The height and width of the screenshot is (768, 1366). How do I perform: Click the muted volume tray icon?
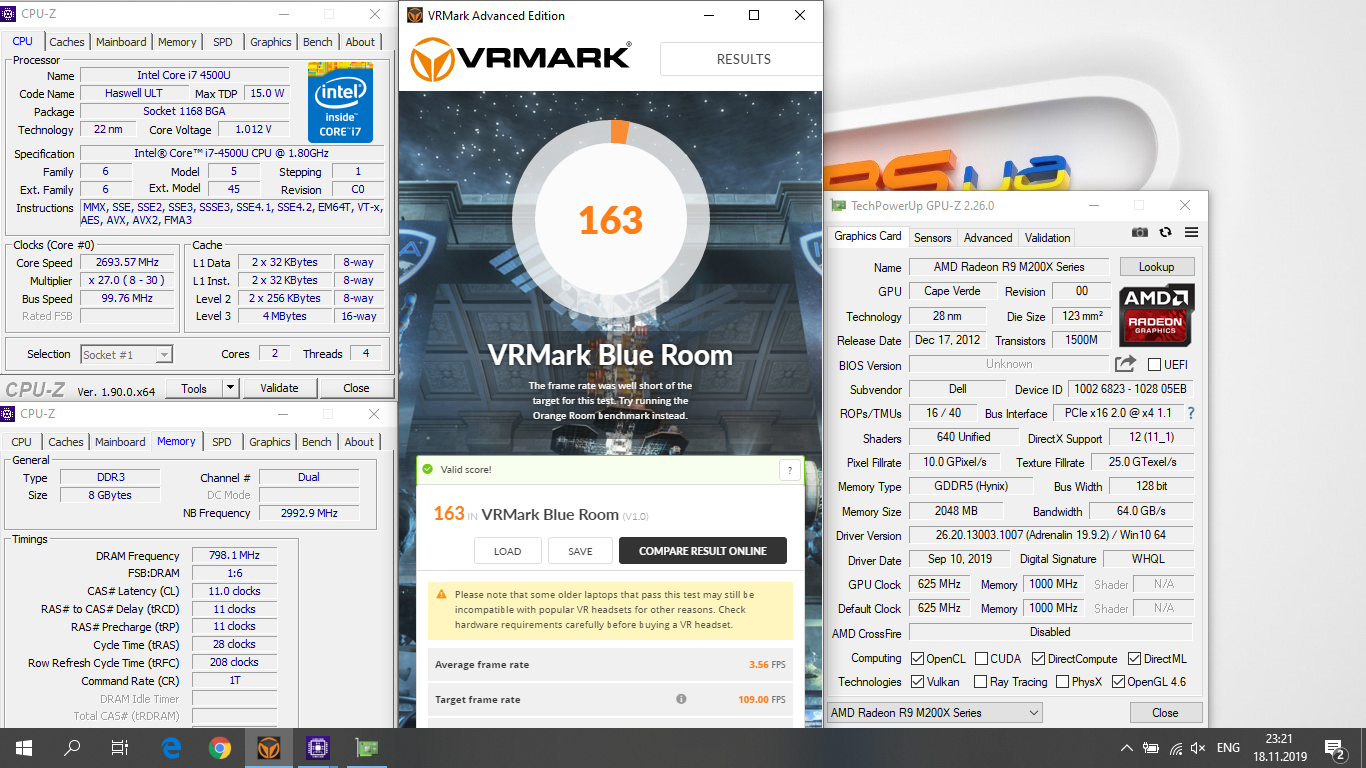click(1198, 747)
